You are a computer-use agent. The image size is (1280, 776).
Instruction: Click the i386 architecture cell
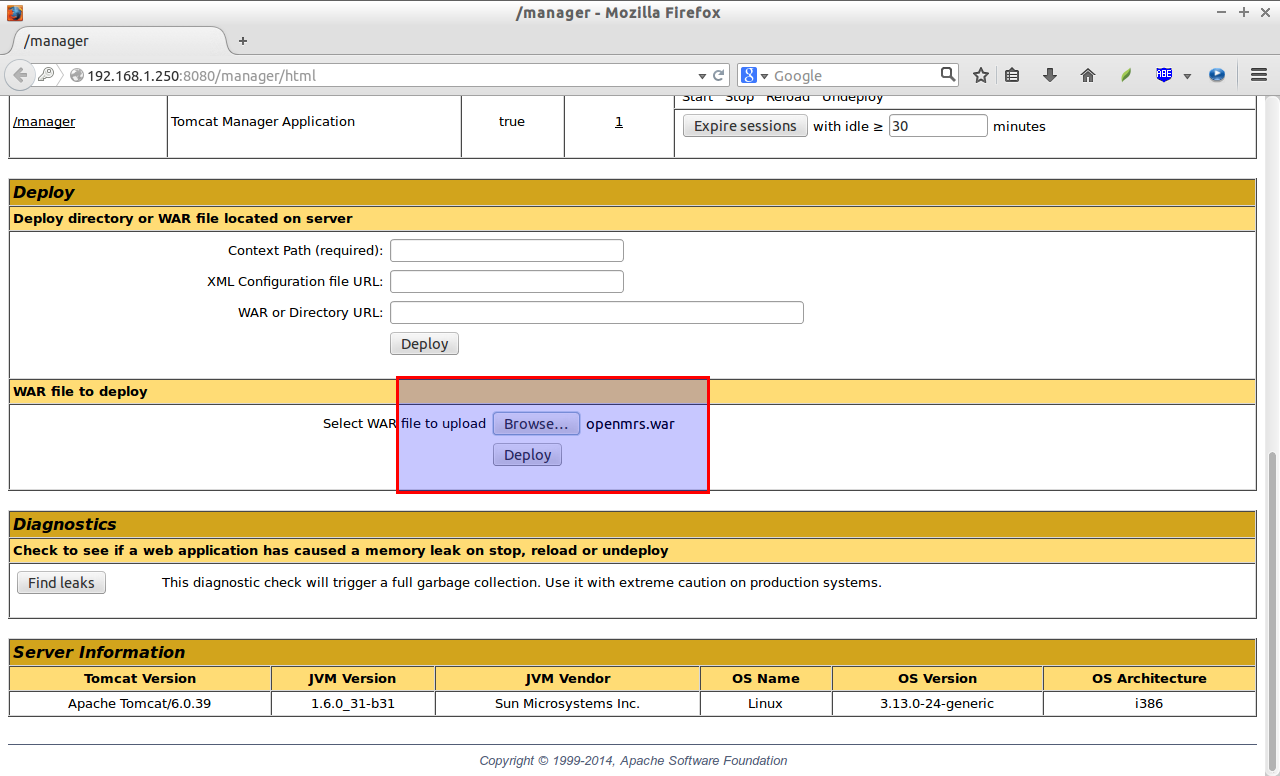point(1149,703)
